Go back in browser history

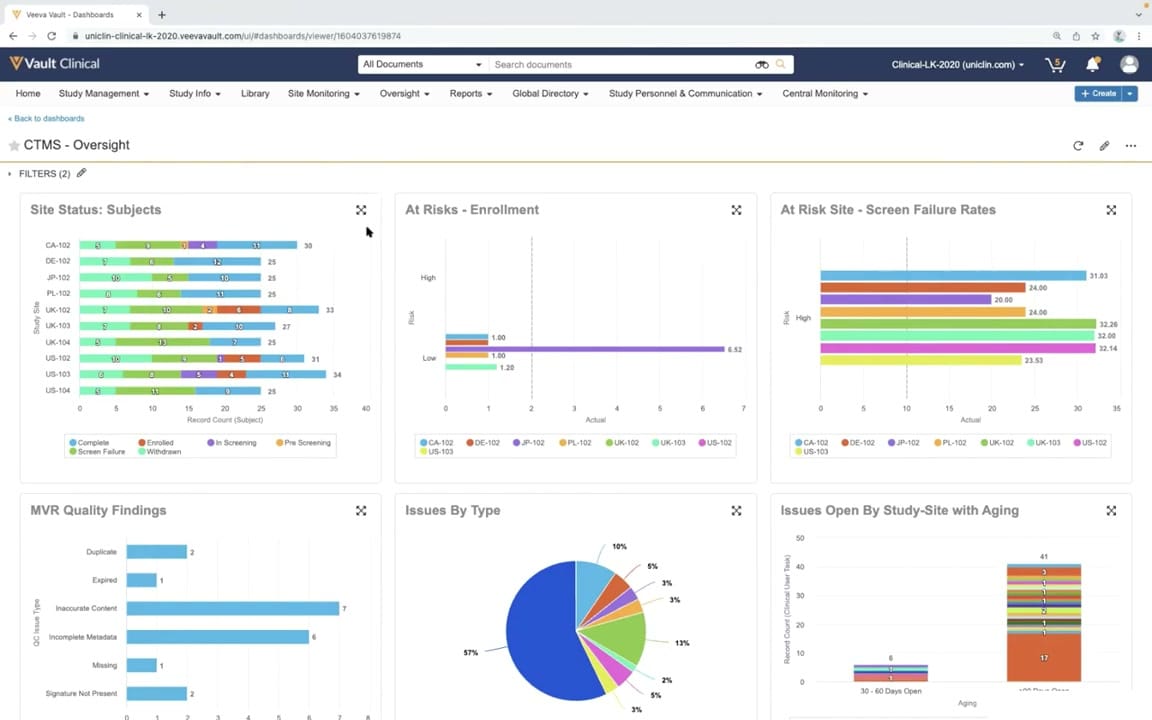point(13,35)
